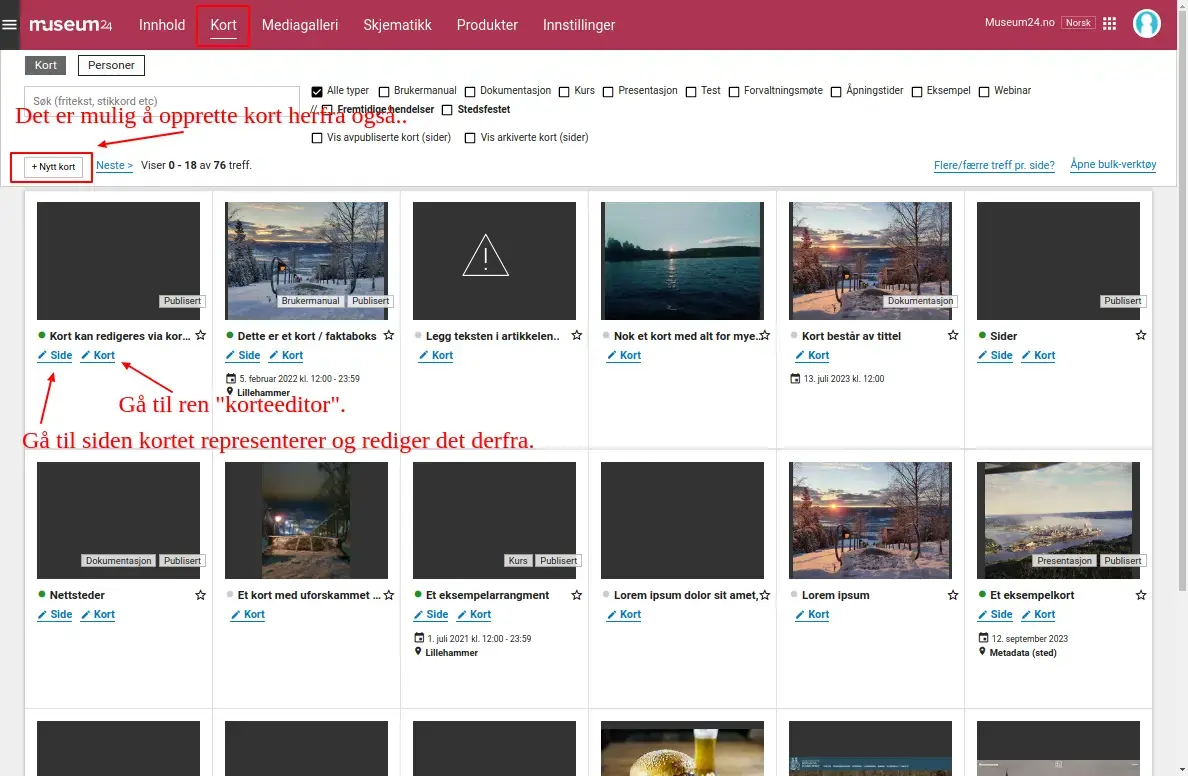Change language using the "Norsk" button
Viewport: 1188px width, 776px height.
[x=1078, y=23]
